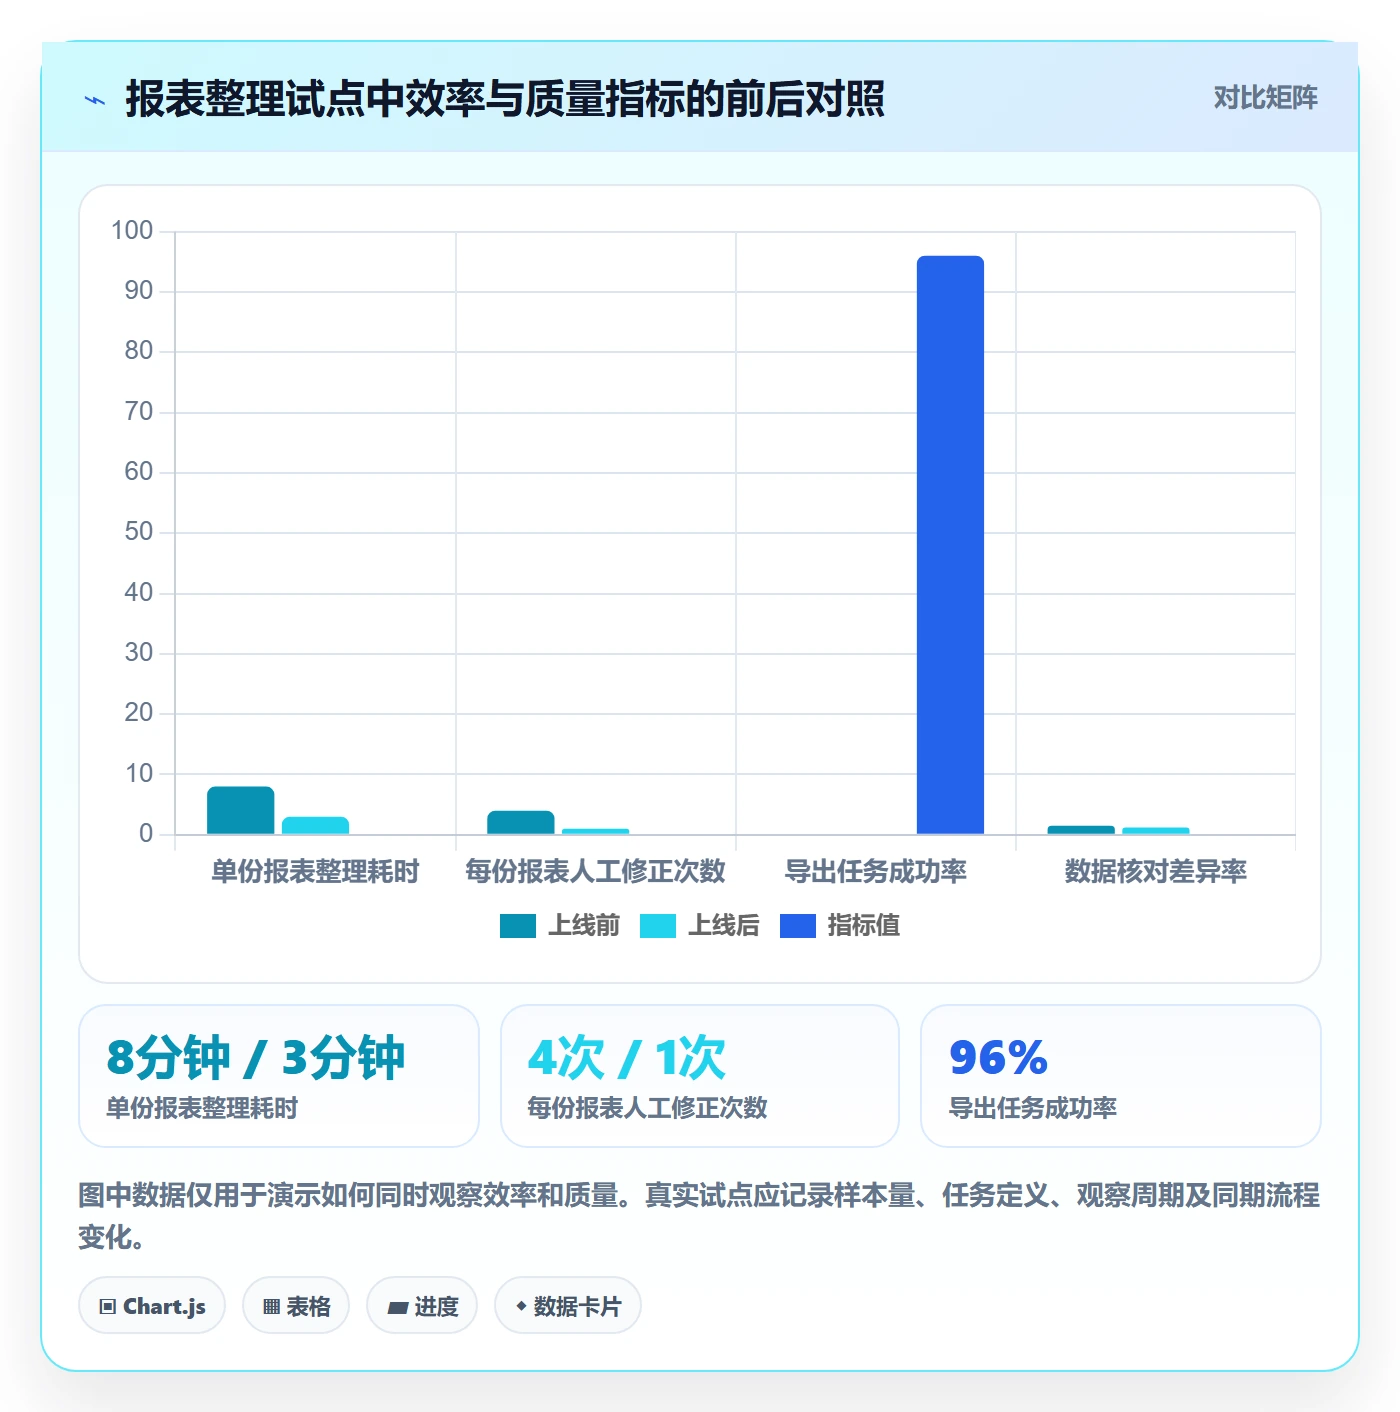Click the 100 tick on y-axis
This screenshot has width=1400, height=1412.
coord(132,231)
